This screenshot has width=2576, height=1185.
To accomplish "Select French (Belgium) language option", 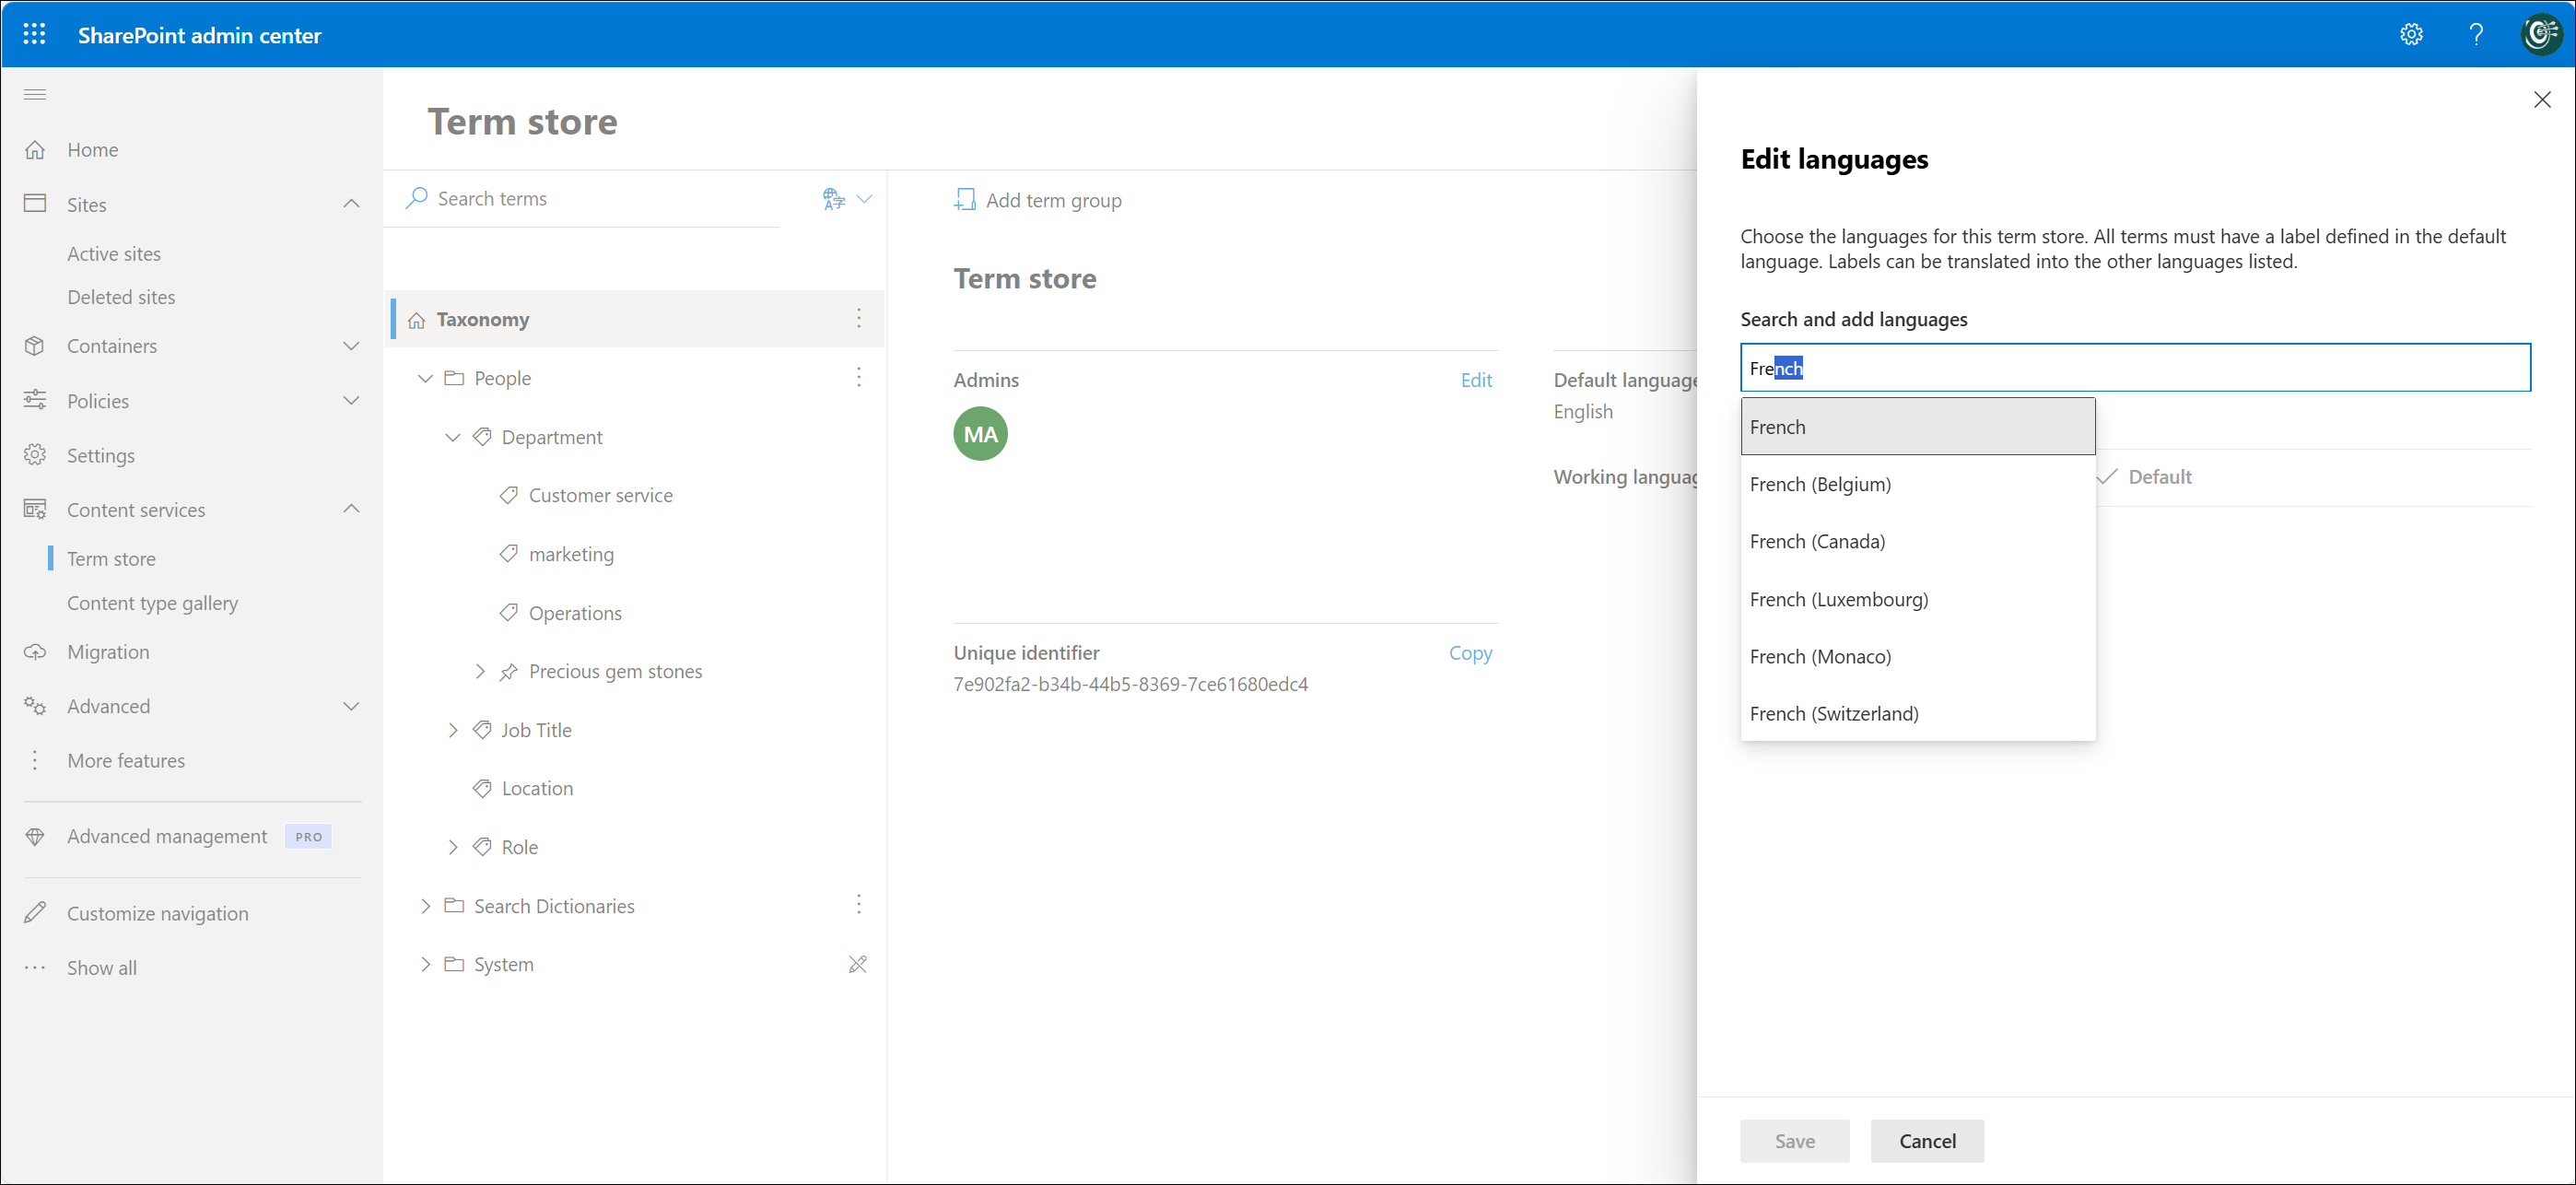I will [x=1821, y=483].
